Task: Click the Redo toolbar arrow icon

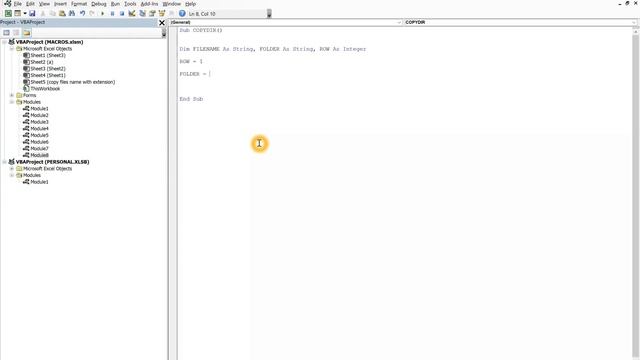Action: [x=92, y=13]
